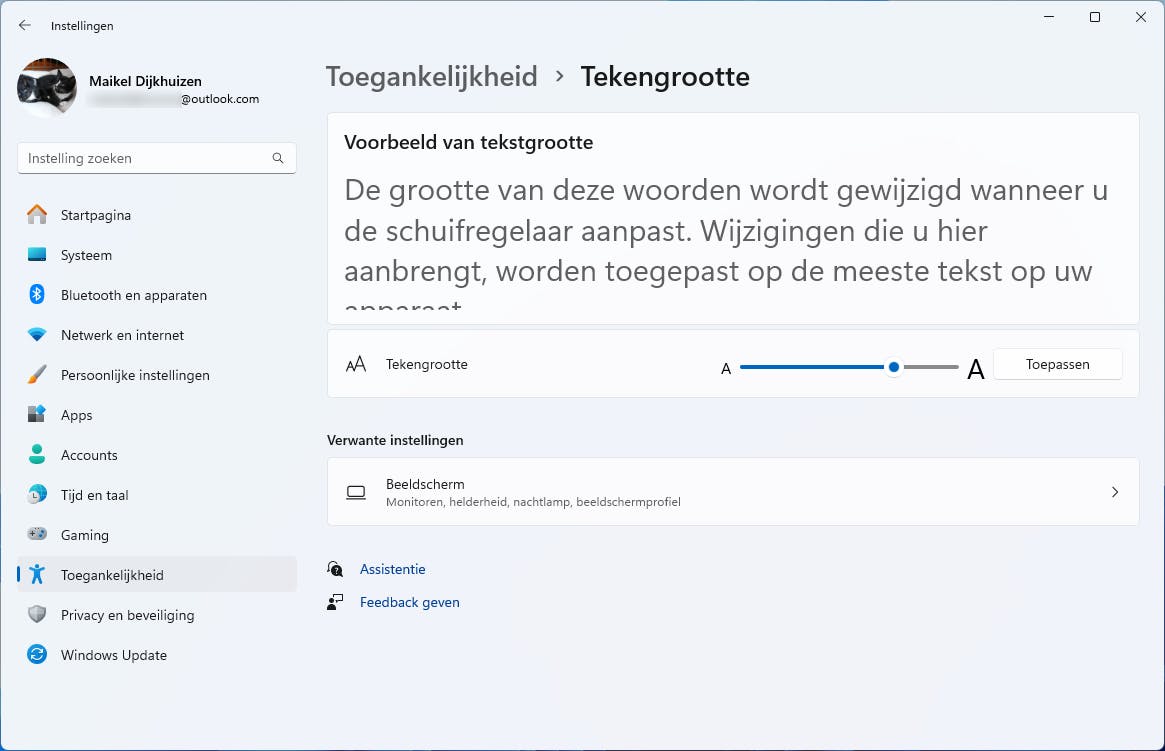
Task: Go to Tijd en taal settings
Action: click(x=94, y=495)
